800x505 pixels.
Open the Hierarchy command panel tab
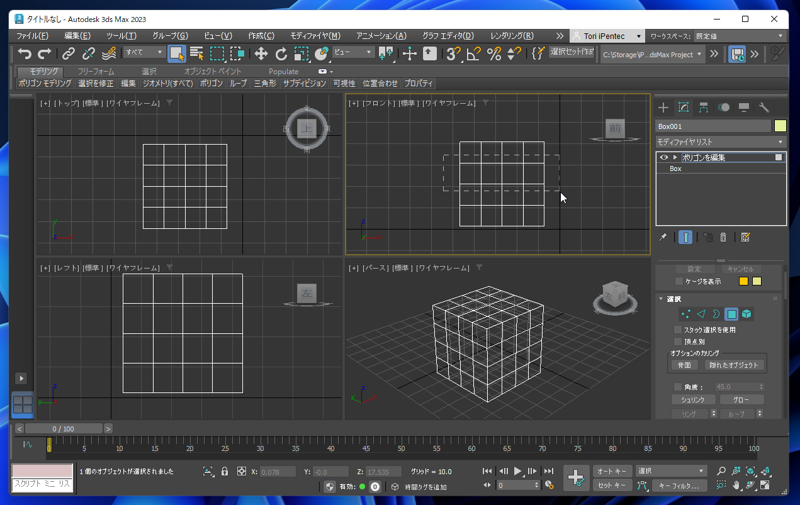coord(704,107)
